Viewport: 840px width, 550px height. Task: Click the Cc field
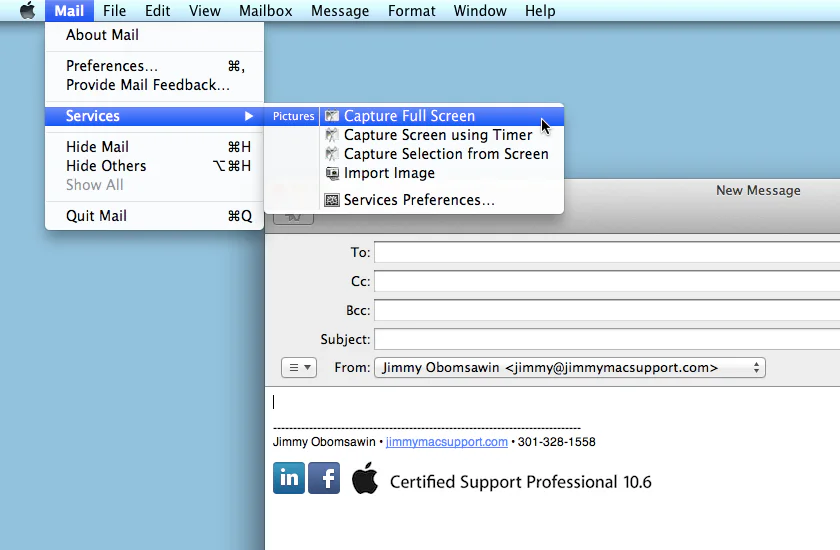tap(607, 281)
